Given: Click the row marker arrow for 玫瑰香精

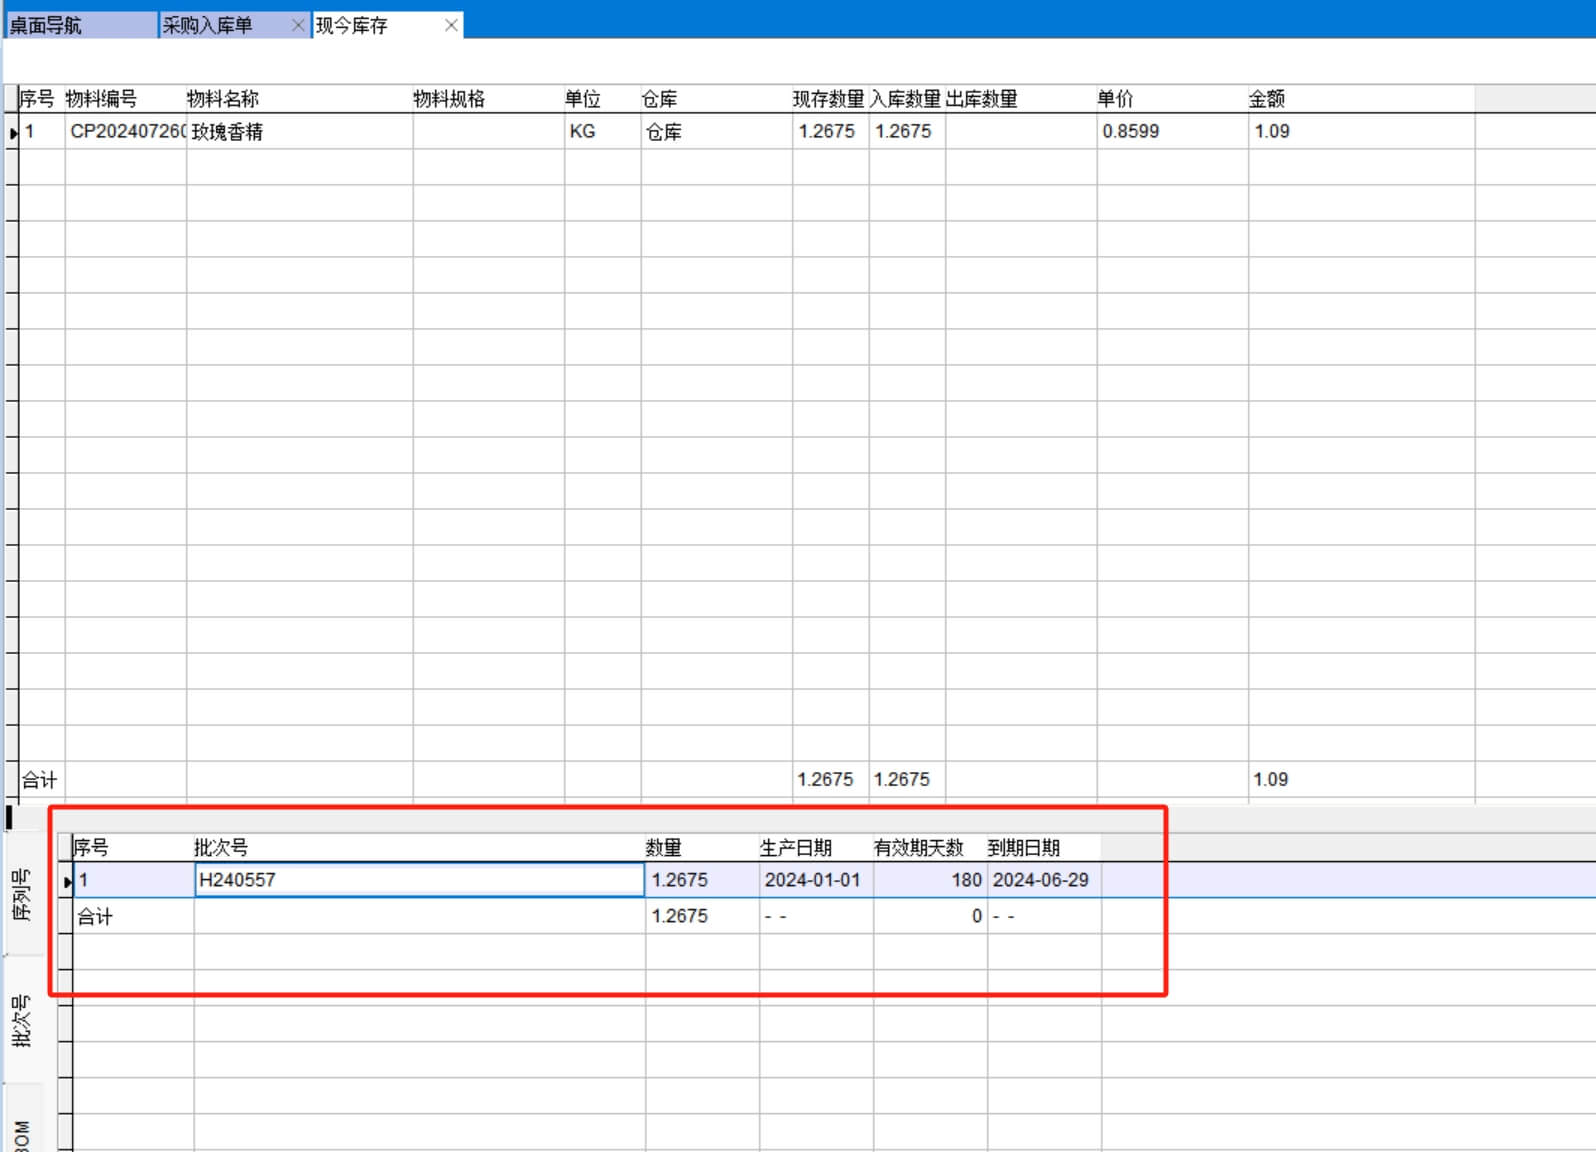Looking at the screenshot, I should 13,132.
